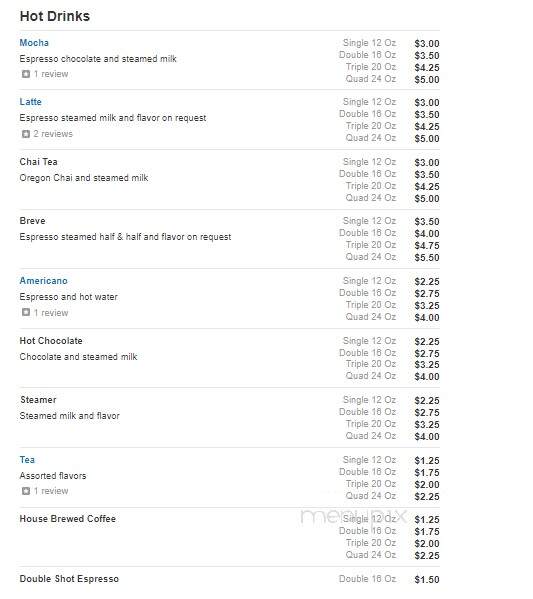Select the Hot Chocolate item title

click(x=51, y=341)
